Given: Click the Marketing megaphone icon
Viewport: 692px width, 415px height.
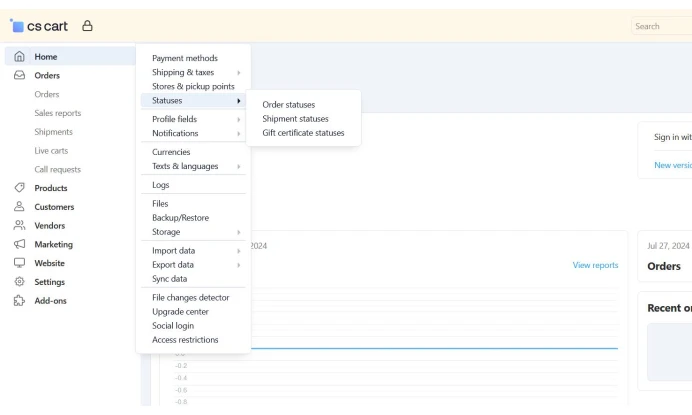Looking at the screenshot, I should [x=19, y=244].
